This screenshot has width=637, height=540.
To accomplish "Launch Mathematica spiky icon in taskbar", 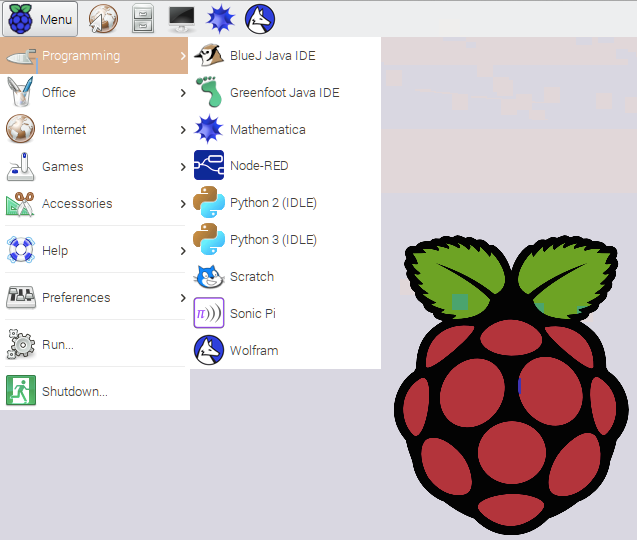I will click(x=221, y=19).
